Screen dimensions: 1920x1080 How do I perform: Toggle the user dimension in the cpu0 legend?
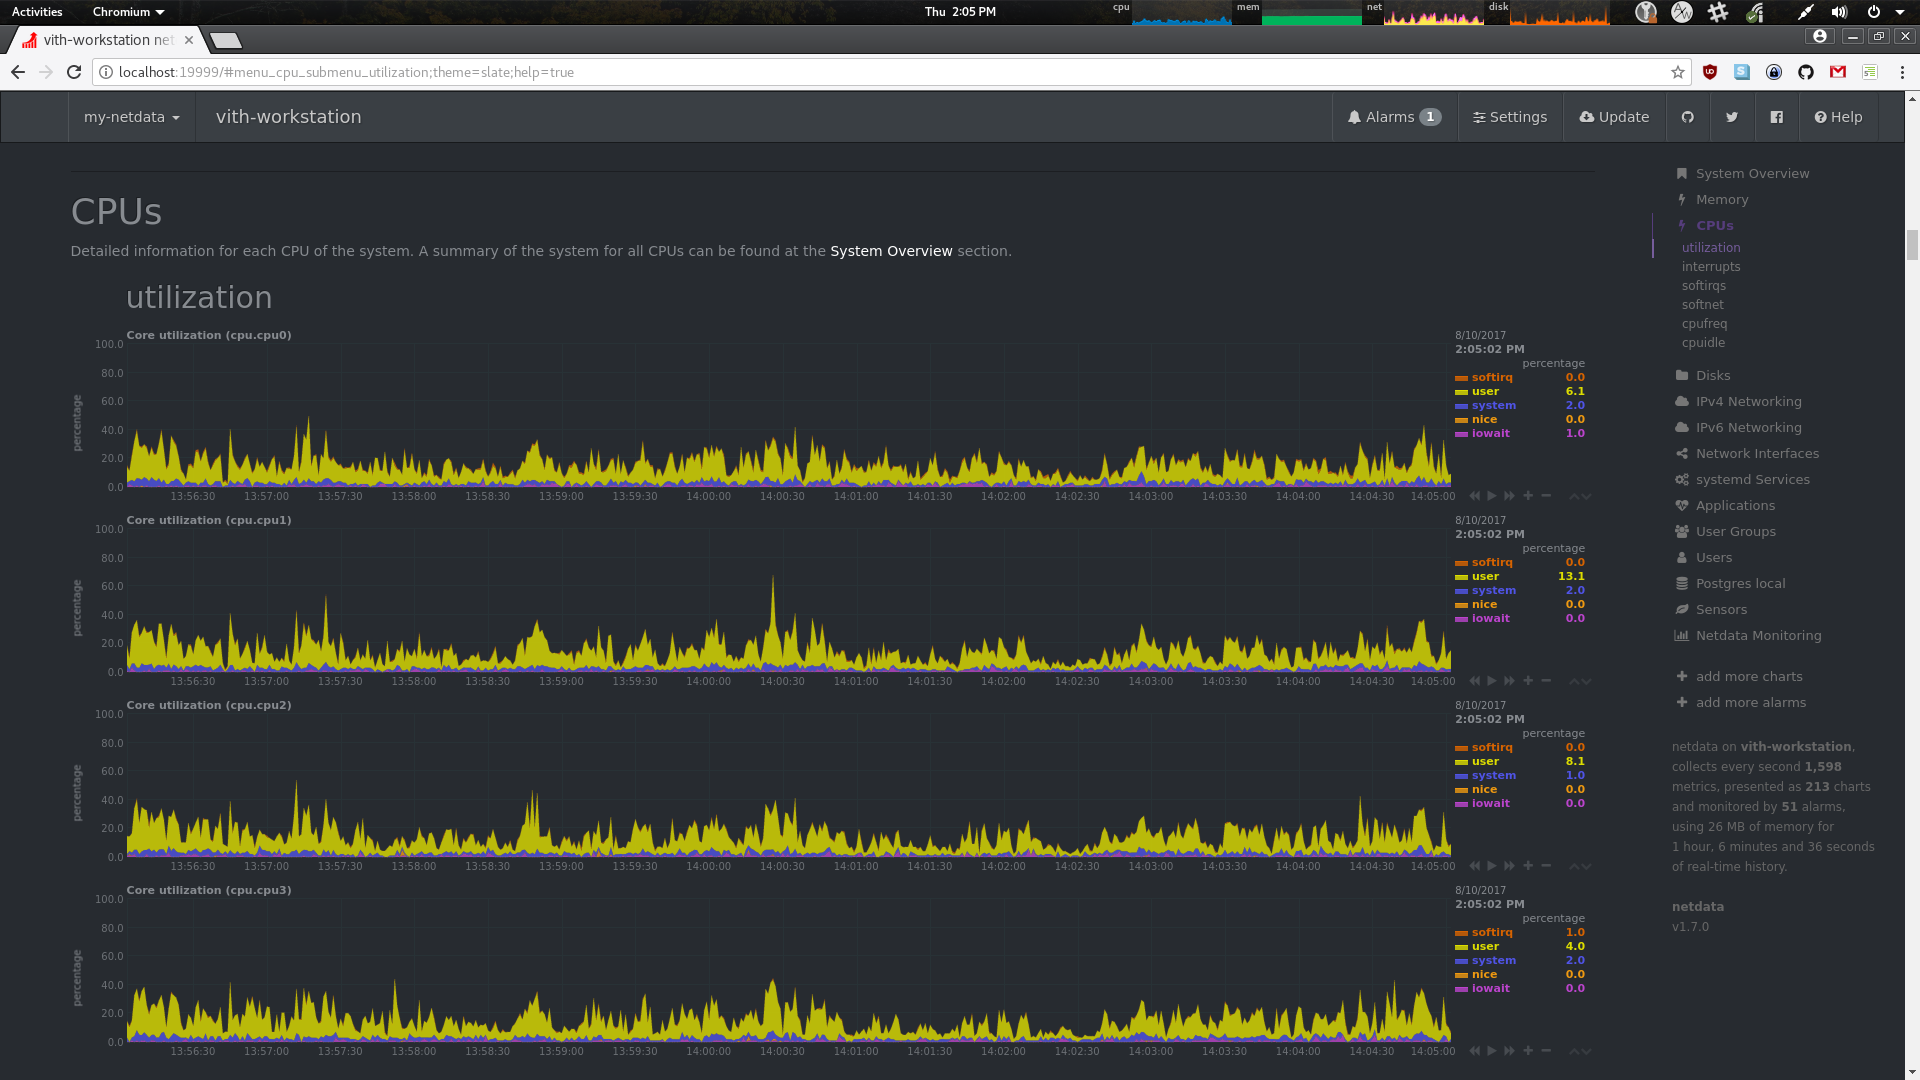1485,391
